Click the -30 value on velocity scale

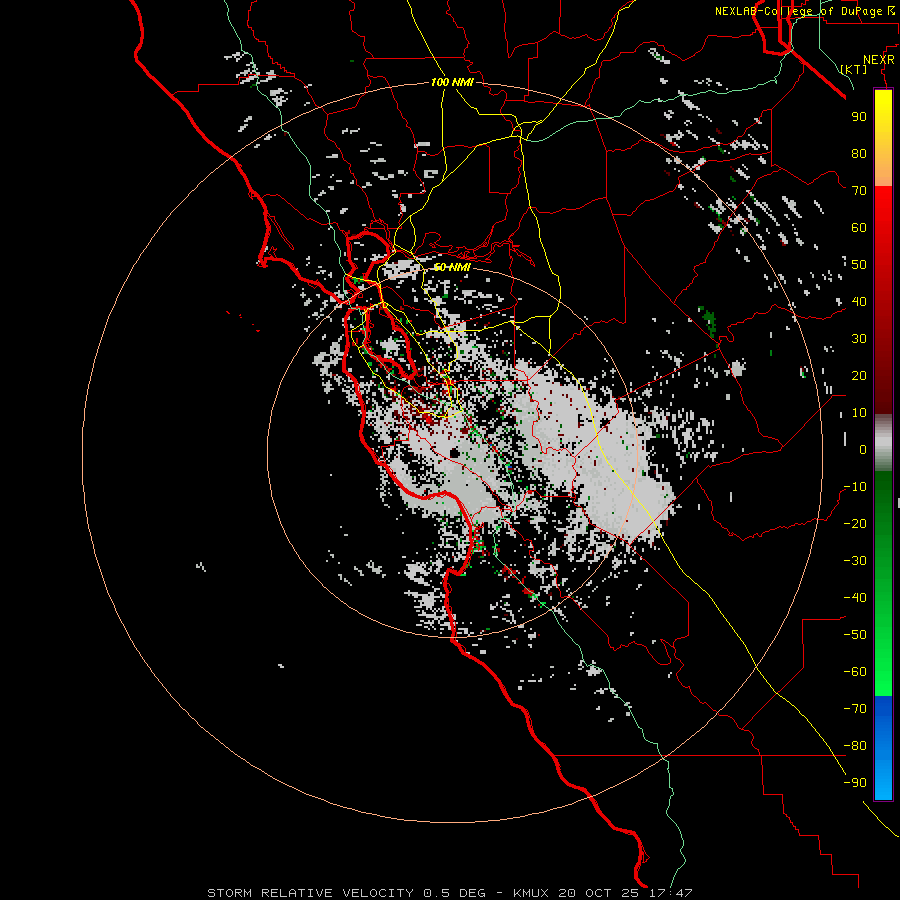pos(855,561)
